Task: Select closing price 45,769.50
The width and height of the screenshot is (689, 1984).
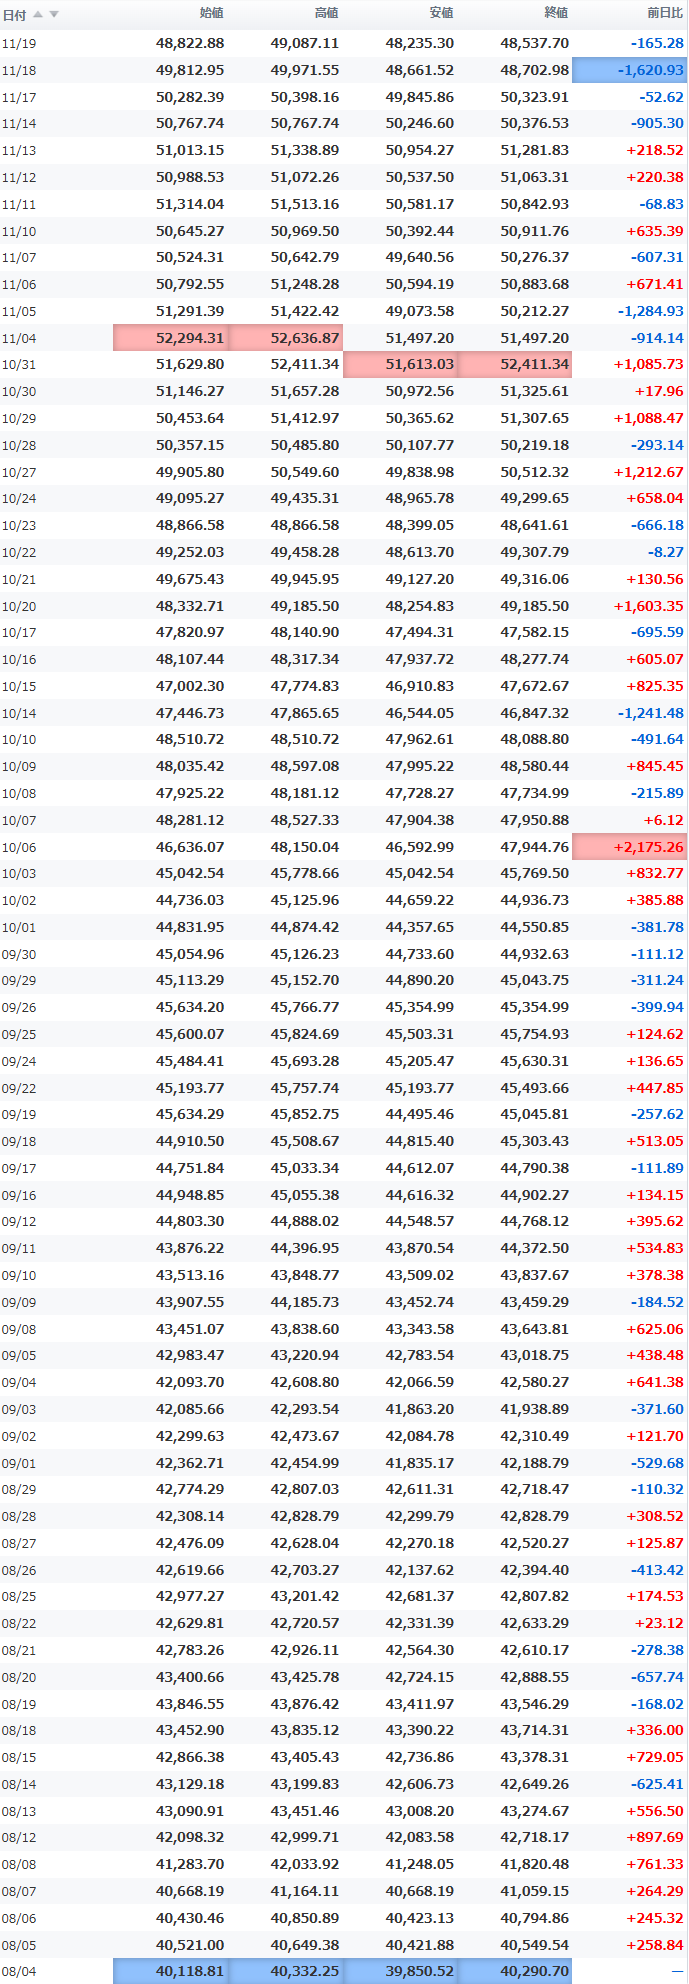Action: click(x=534, y=874)
